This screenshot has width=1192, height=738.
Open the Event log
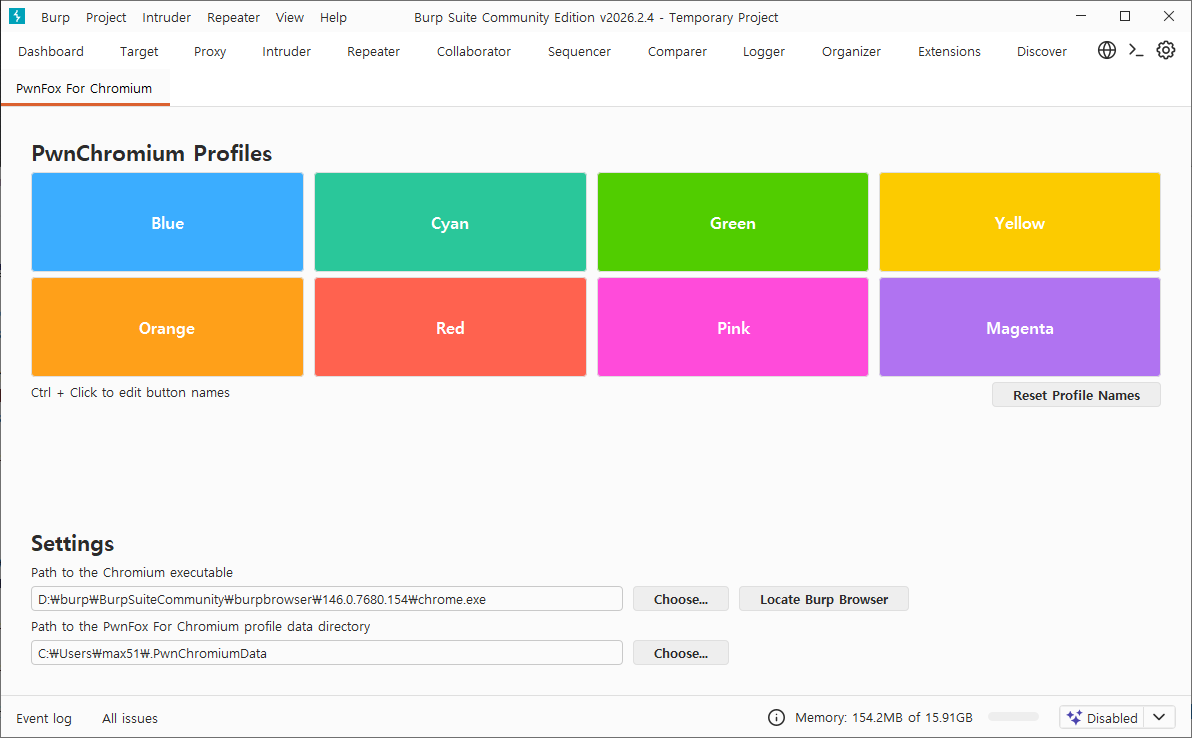coord(44,718)
